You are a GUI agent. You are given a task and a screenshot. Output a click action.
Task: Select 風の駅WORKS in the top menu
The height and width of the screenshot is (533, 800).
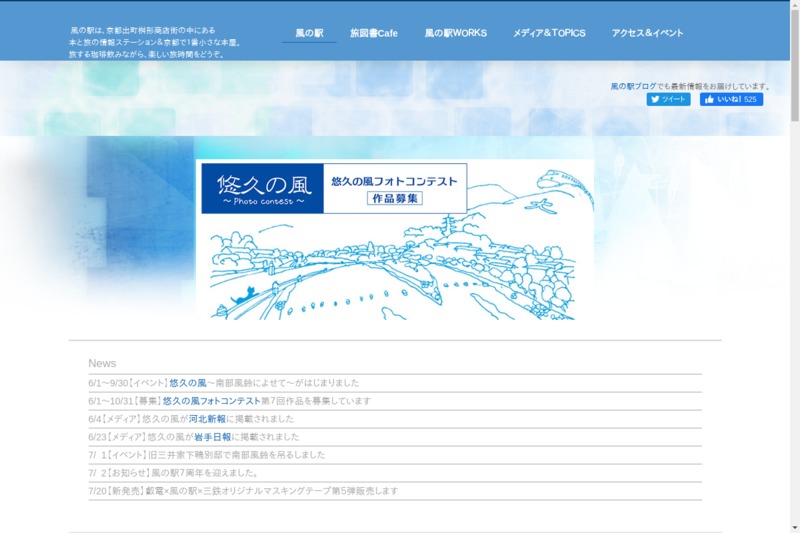coord(455,33)
